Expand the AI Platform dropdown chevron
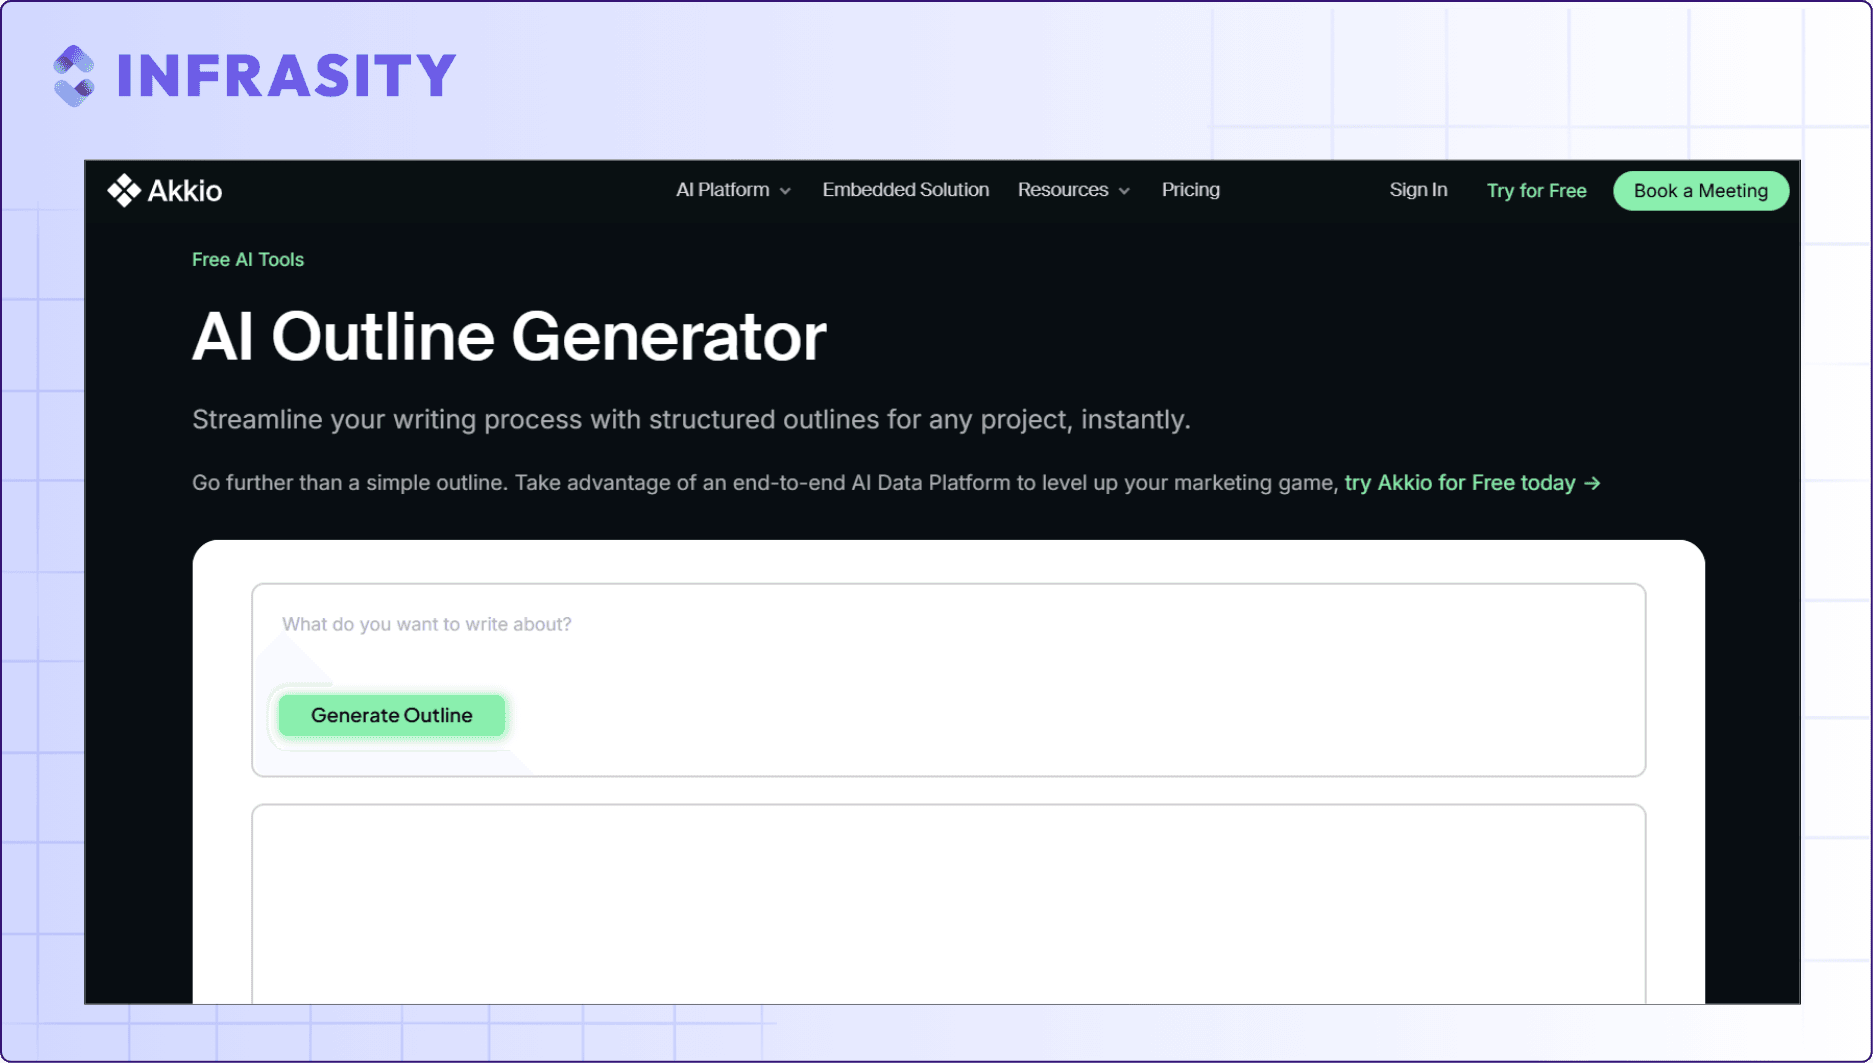 tap(786, 191)
